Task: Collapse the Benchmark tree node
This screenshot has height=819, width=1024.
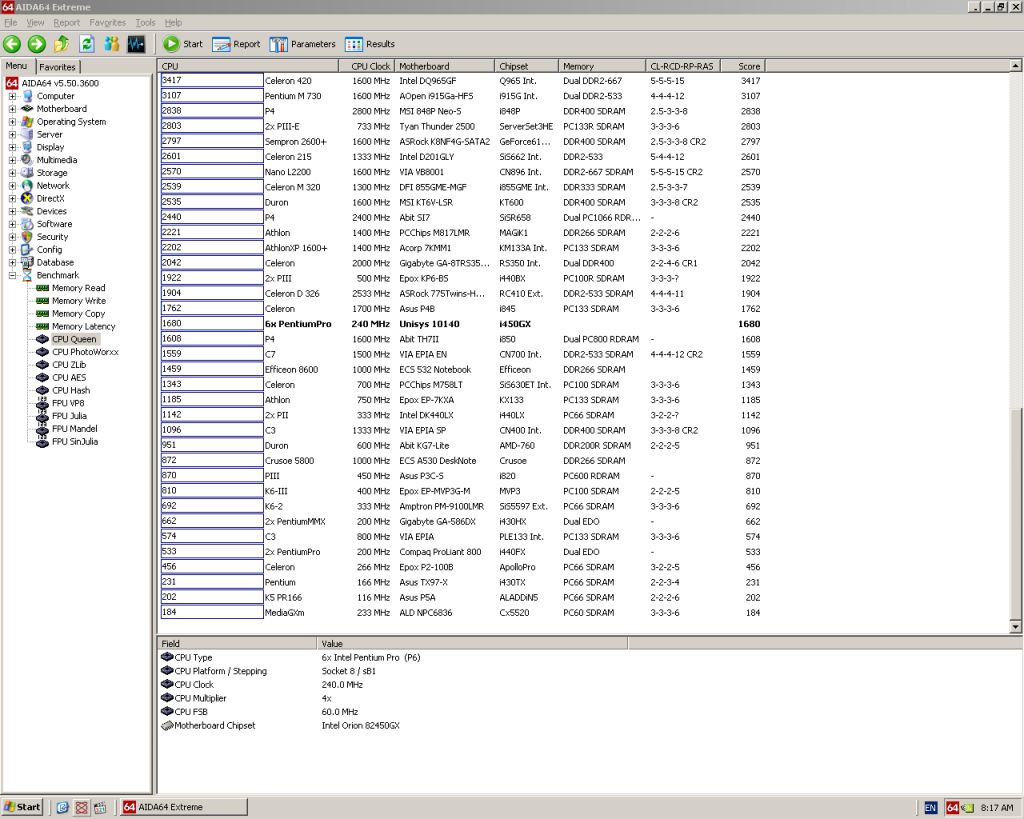Action: coord(10,275)
